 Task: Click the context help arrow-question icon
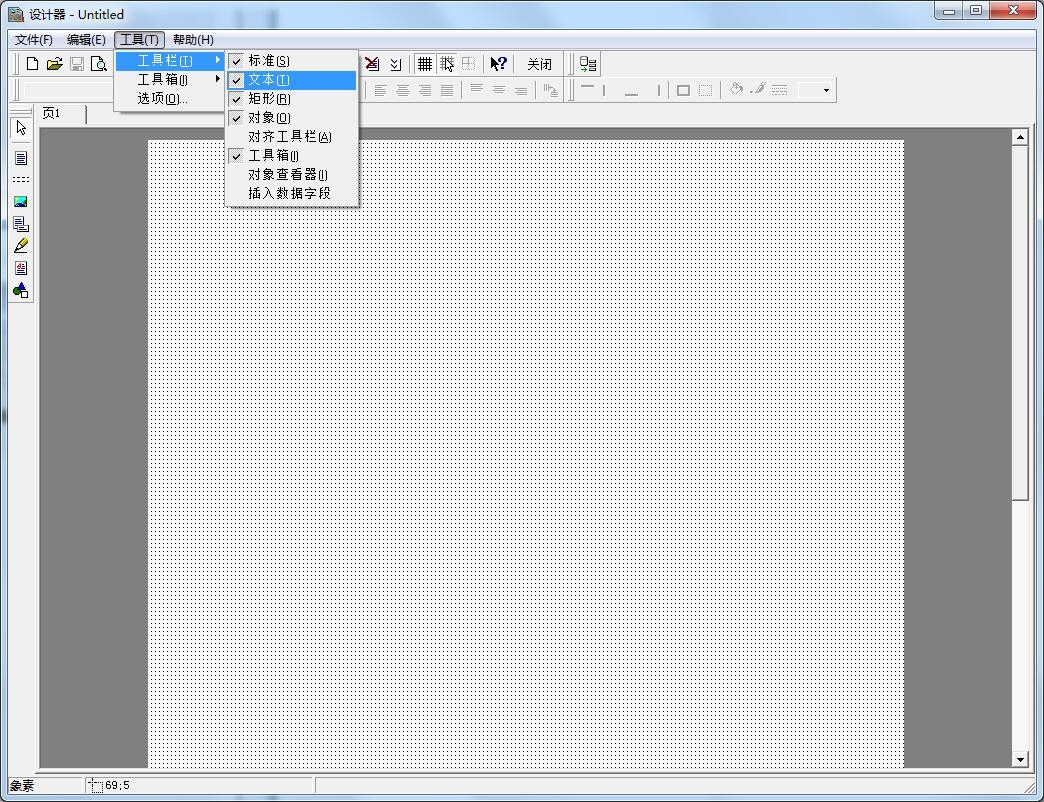(498, 64)
